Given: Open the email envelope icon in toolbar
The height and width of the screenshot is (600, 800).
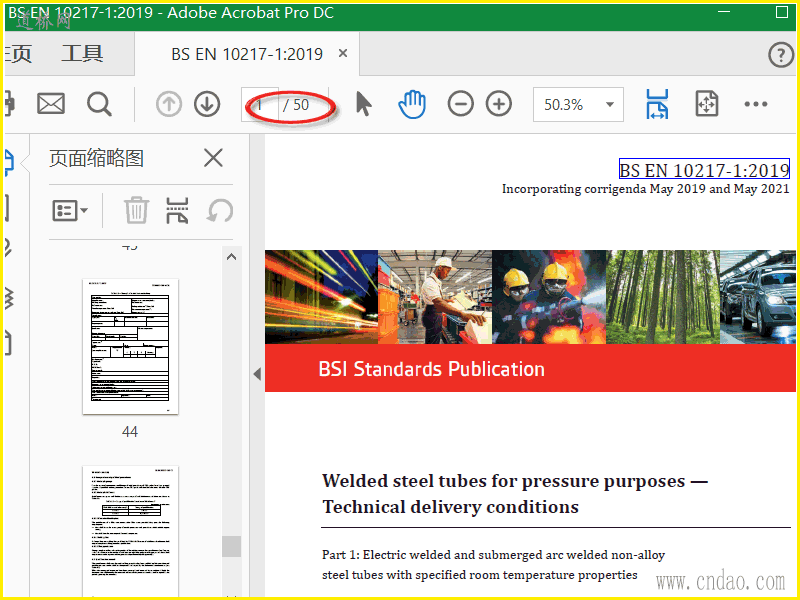Looking at the screenshot, I should click(x=51, y=104).
